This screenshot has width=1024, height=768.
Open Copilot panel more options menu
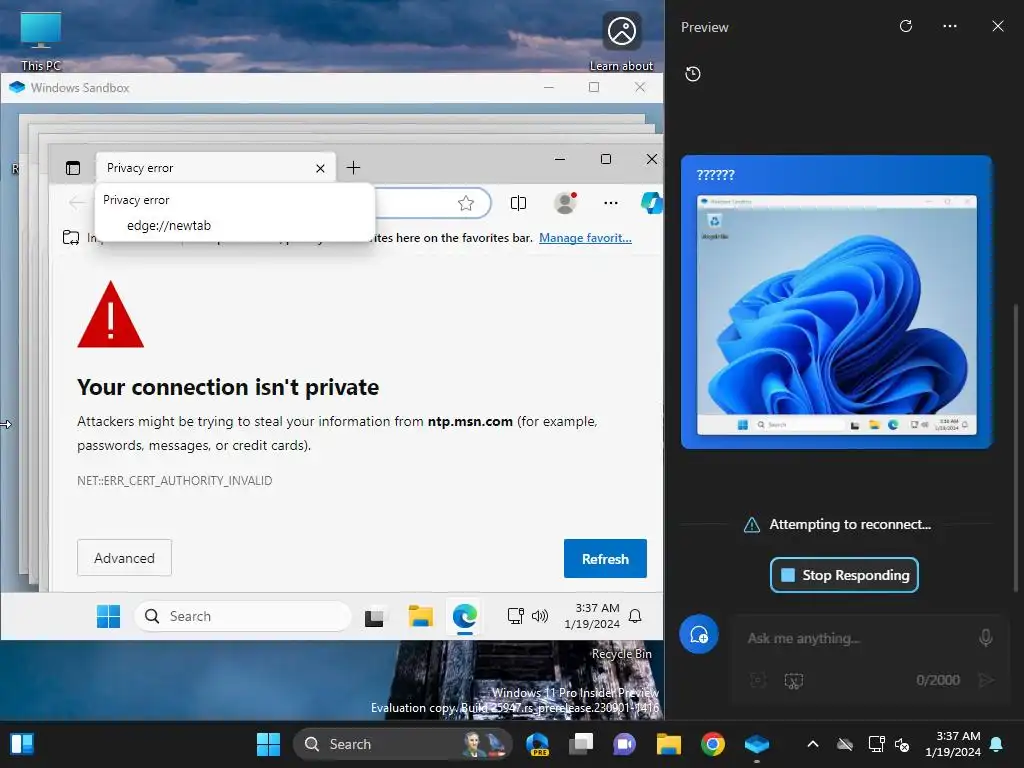950,26
